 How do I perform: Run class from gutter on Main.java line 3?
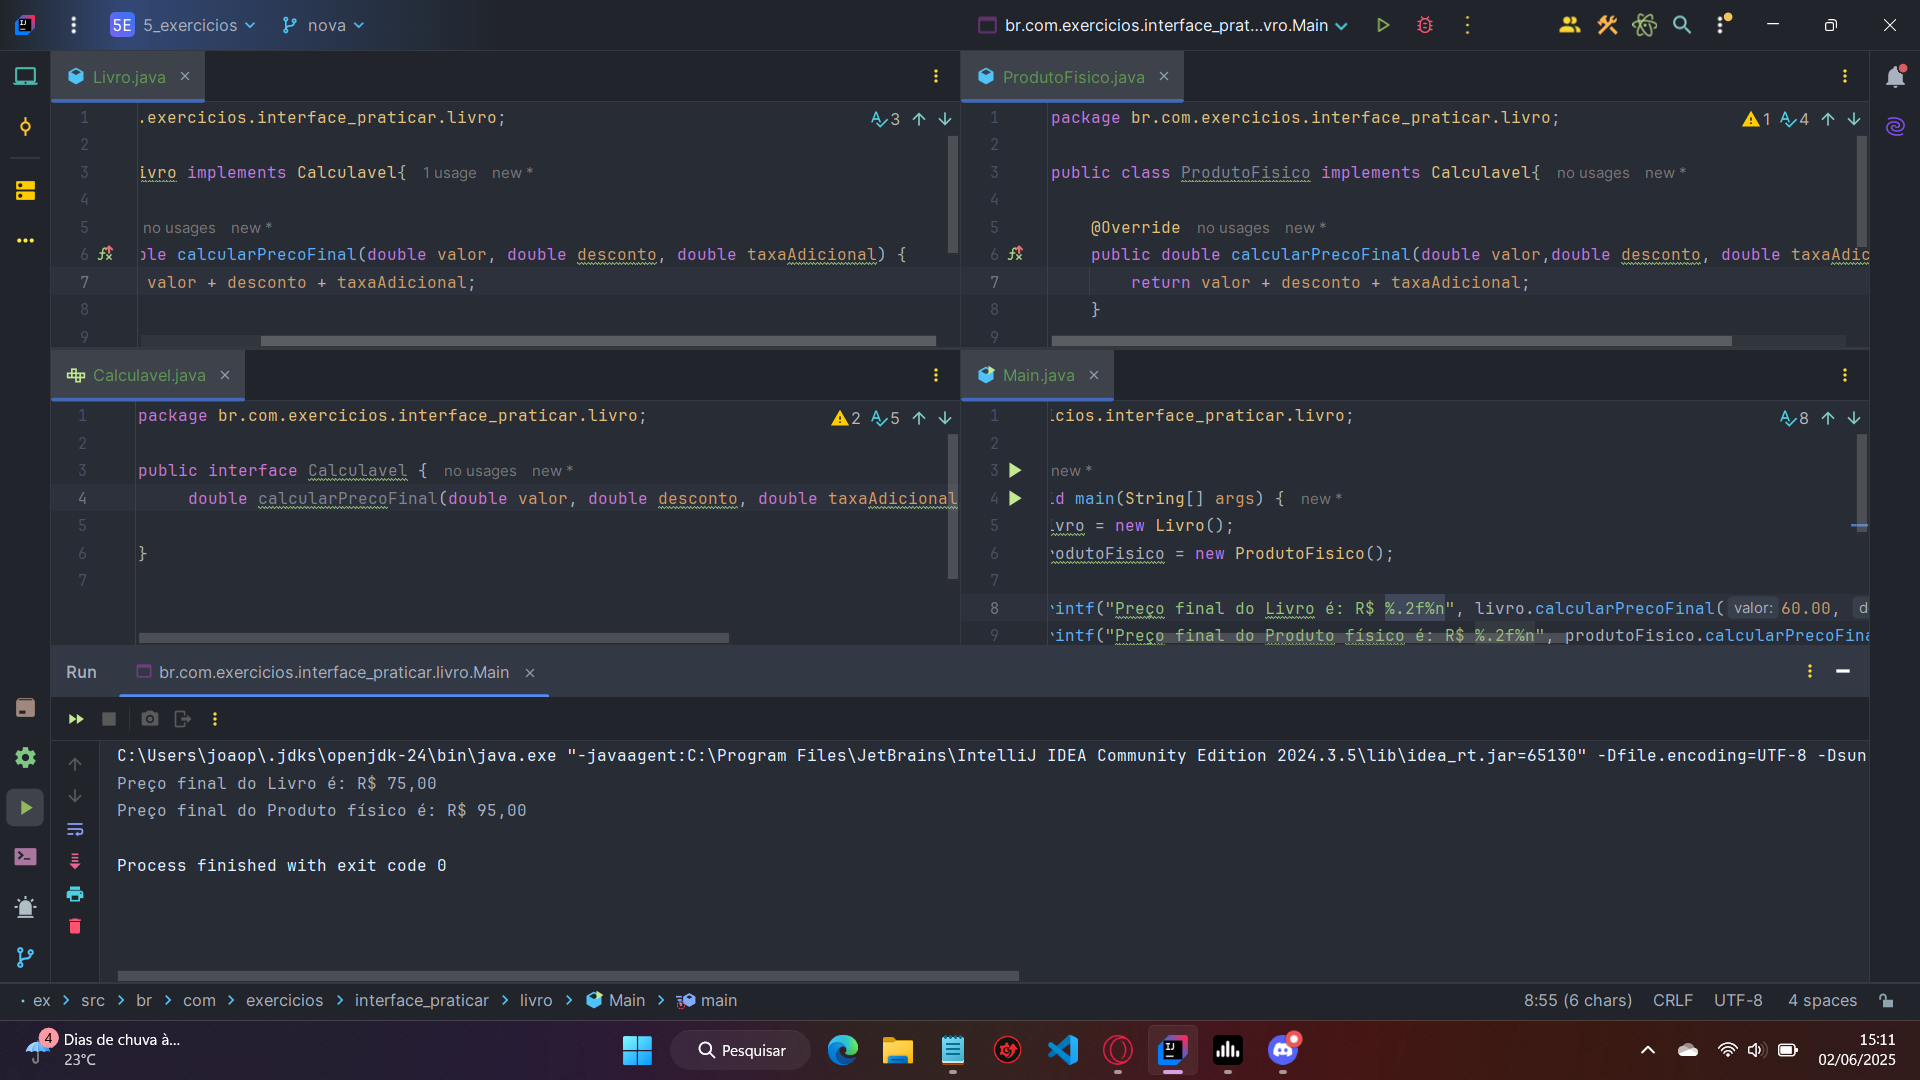tap(1015, 470)
